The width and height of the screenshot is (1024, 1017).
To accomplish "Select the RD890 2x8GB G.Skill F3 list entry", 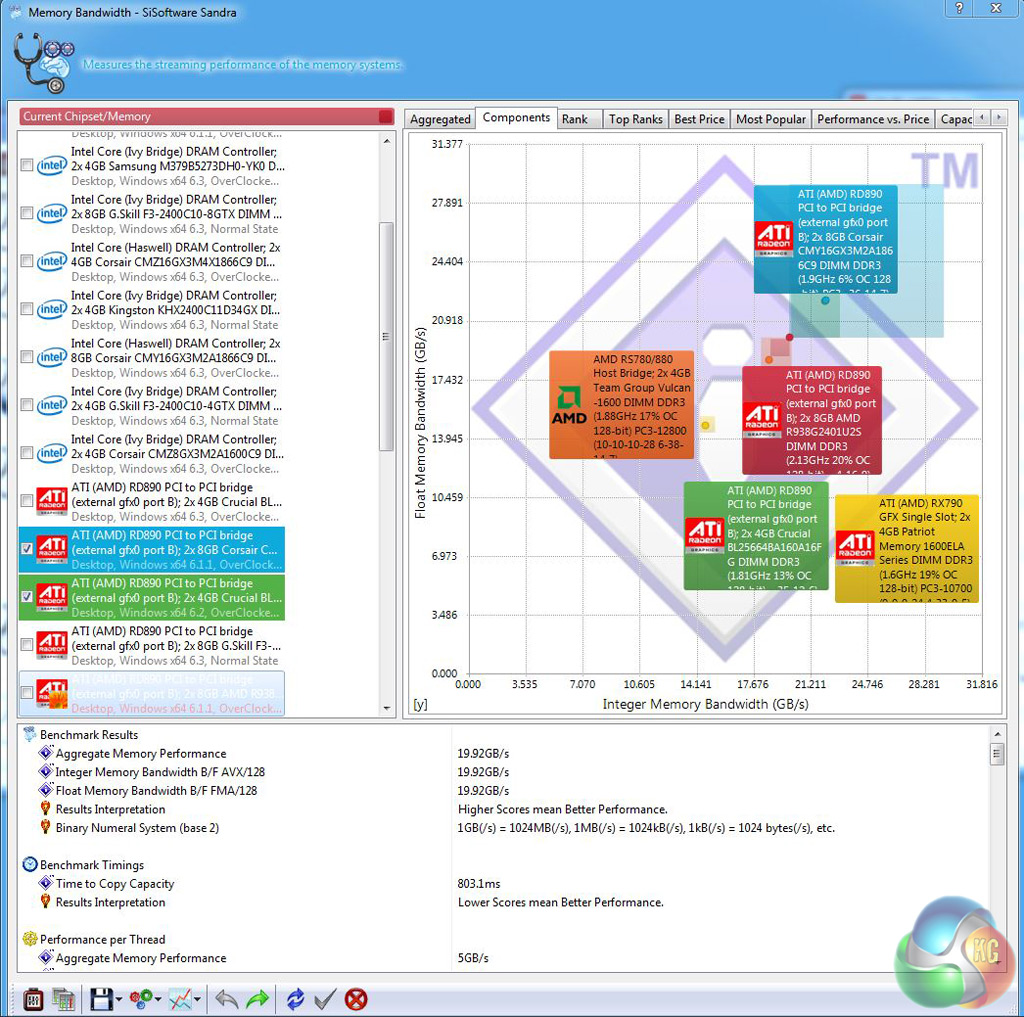I will click(152, 645).
